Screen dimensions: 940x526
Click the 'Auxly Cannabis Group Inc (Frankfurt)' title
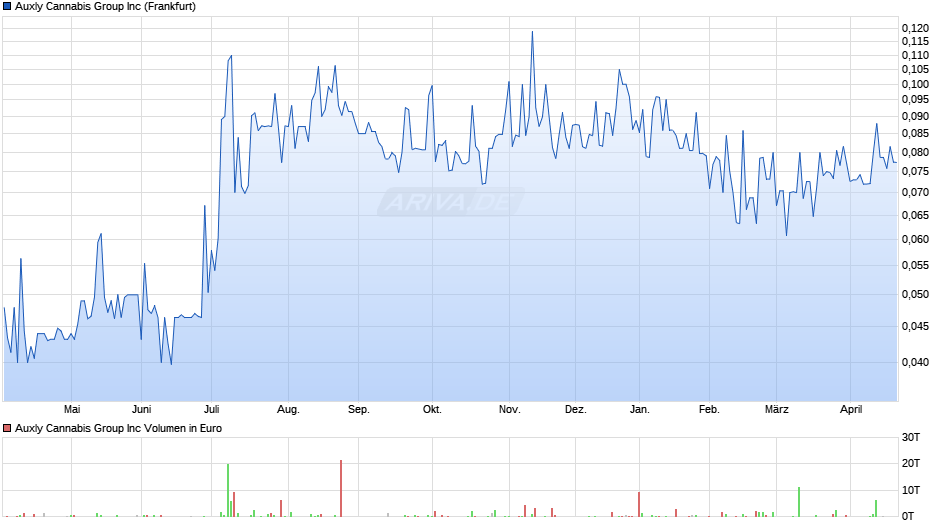pos(106,7)
